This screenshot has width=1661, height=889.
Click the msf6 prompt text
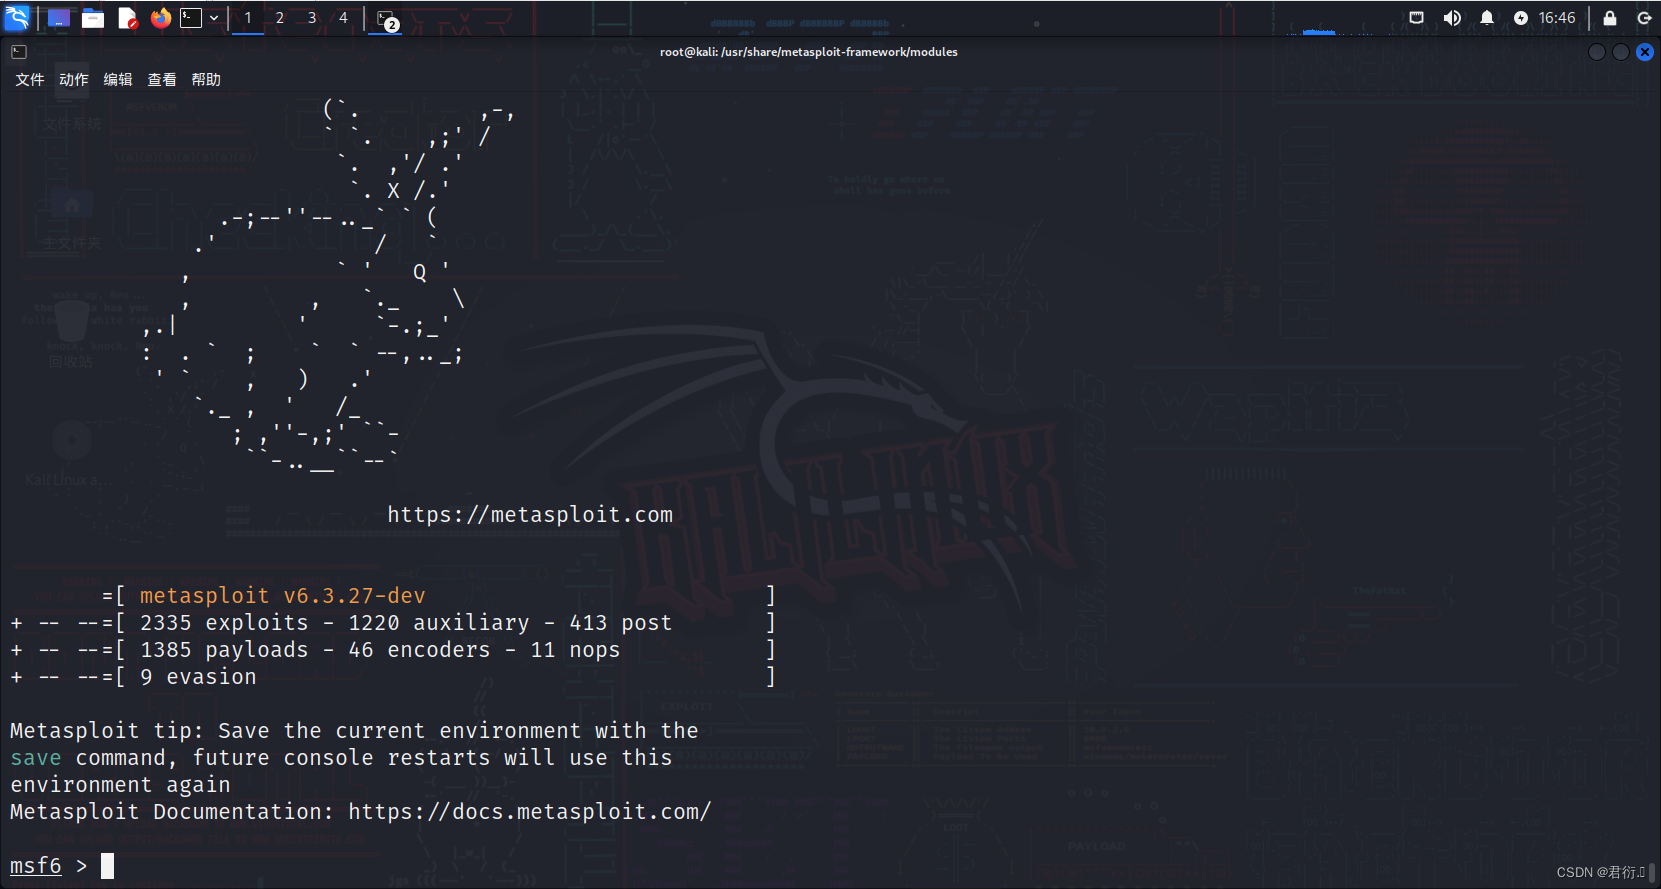coord(36,866)
